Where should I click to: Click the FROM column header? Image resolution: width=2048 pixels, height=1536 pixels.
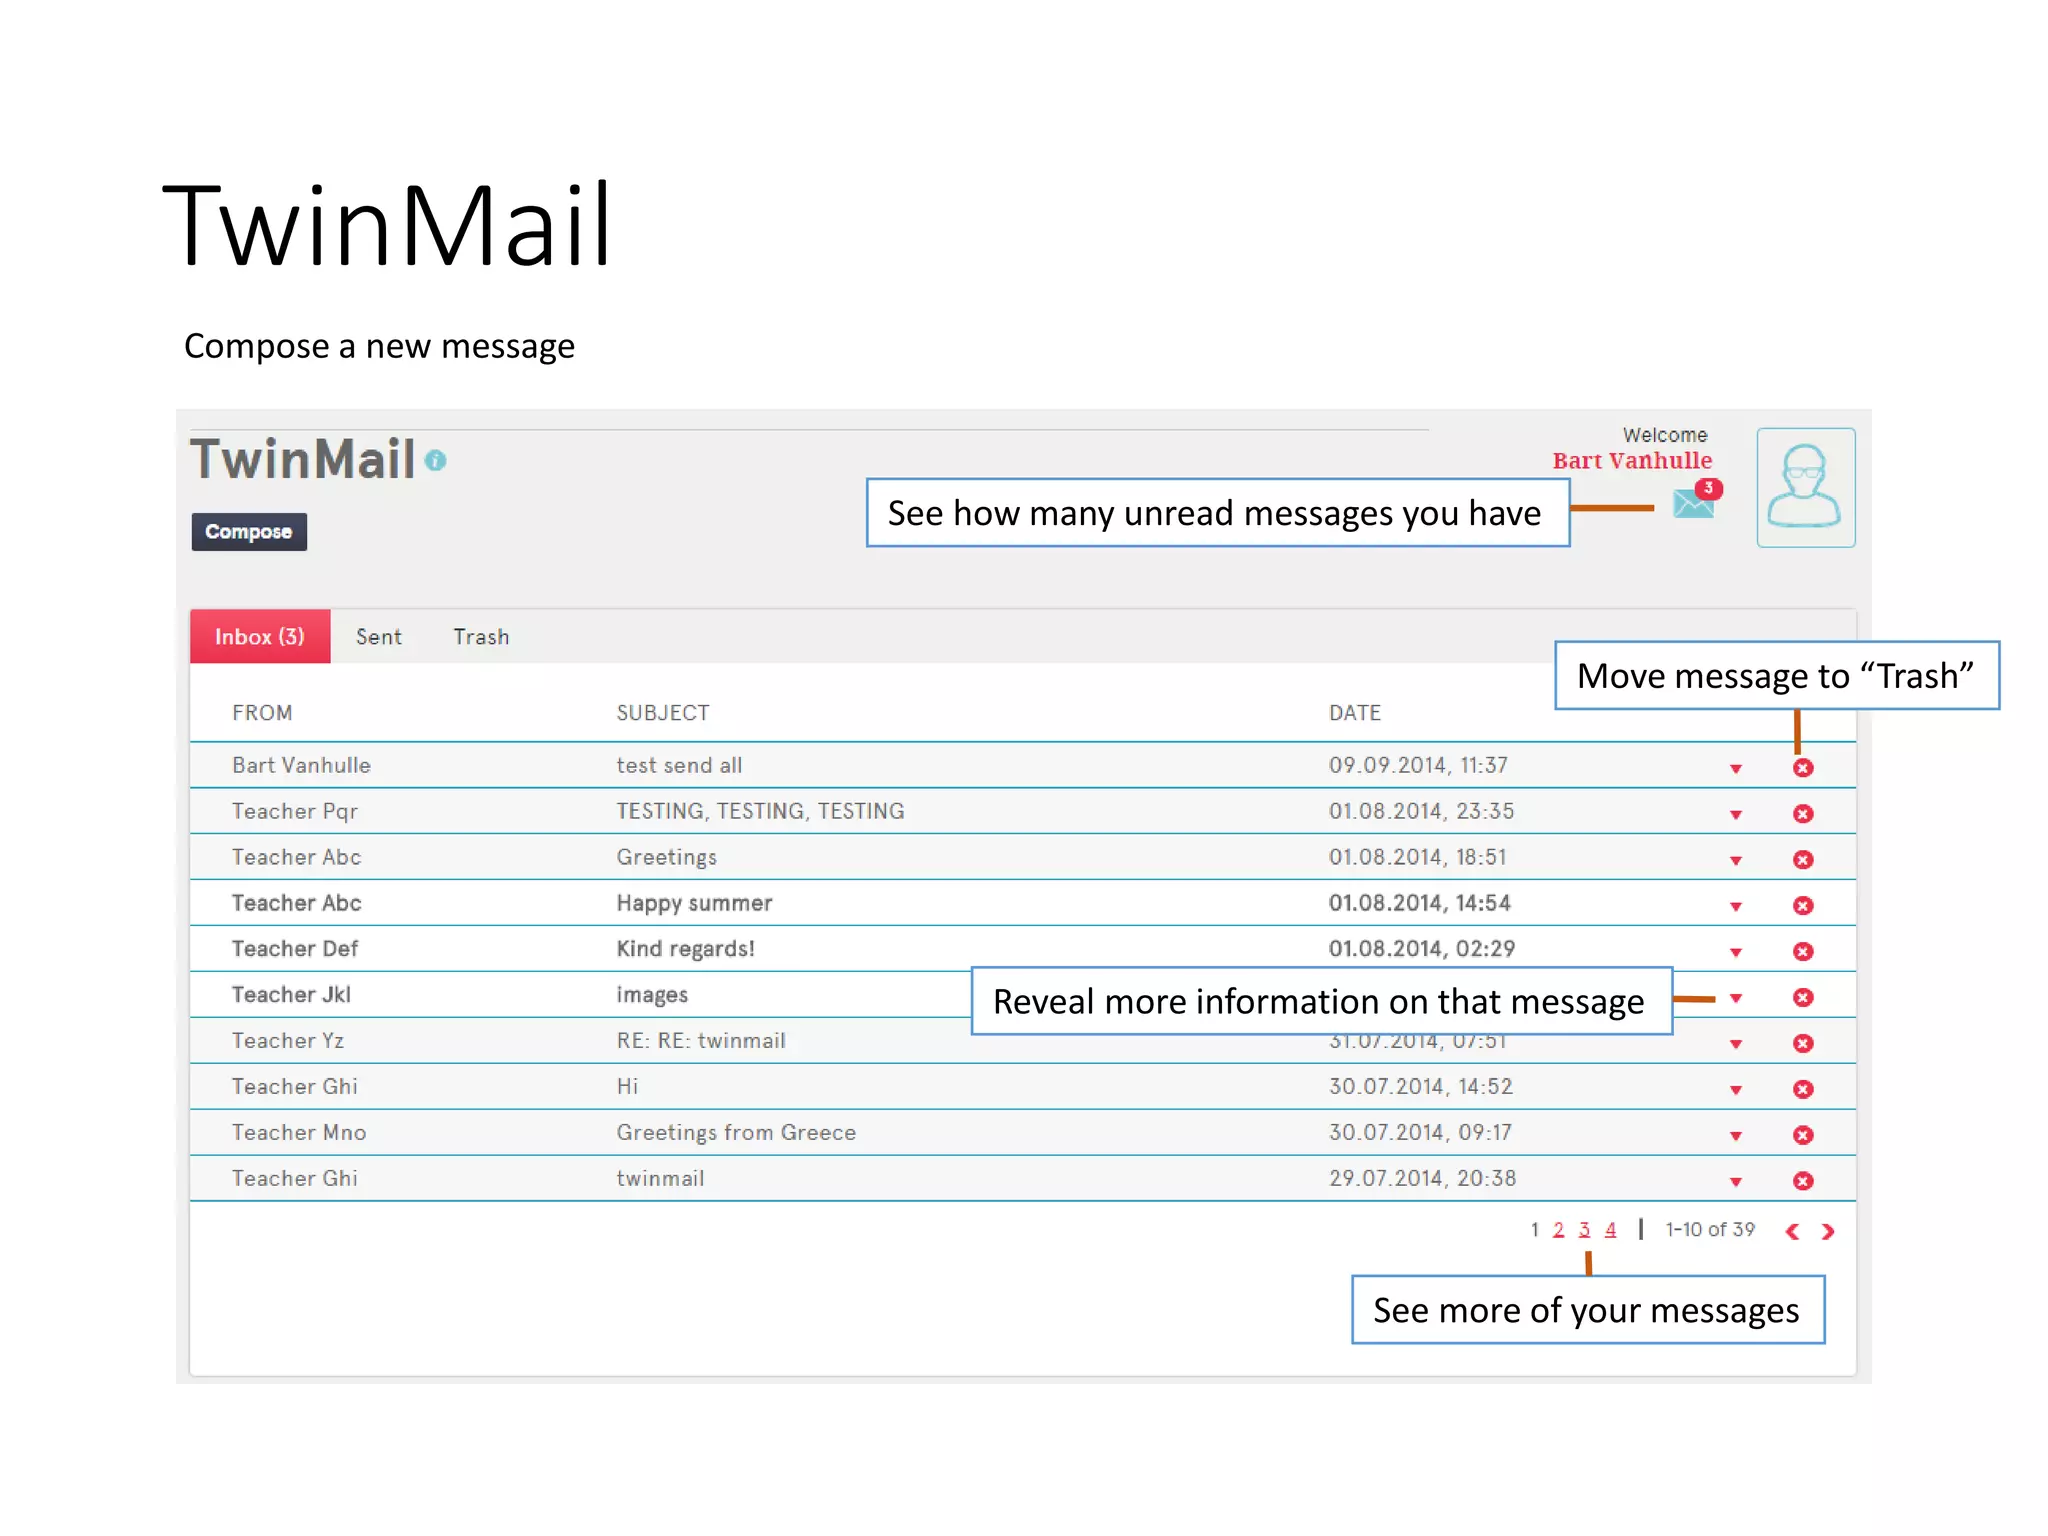tap(262, 713)
